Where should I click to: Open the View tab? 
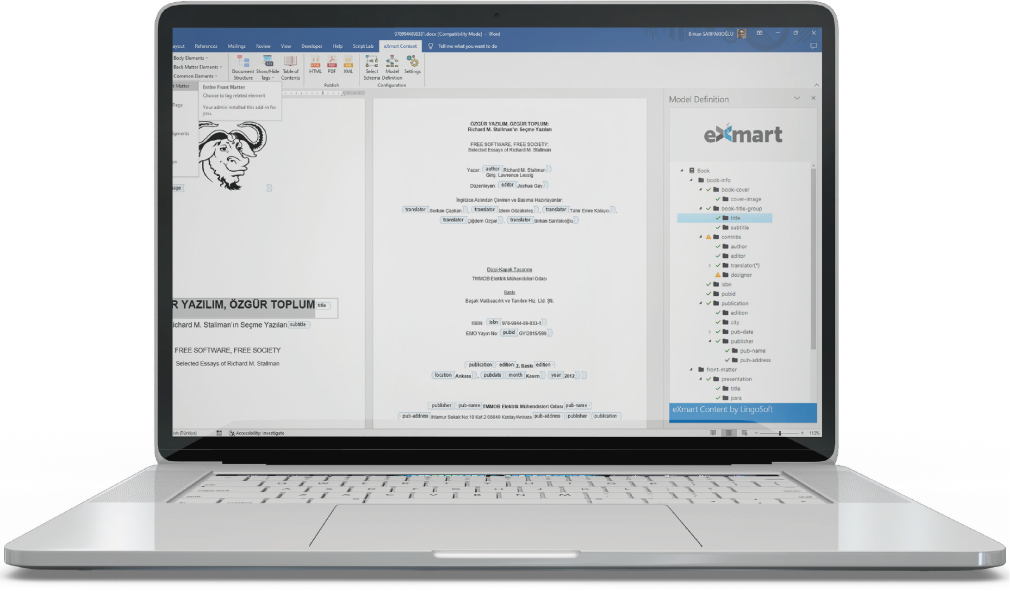(286, 46)
